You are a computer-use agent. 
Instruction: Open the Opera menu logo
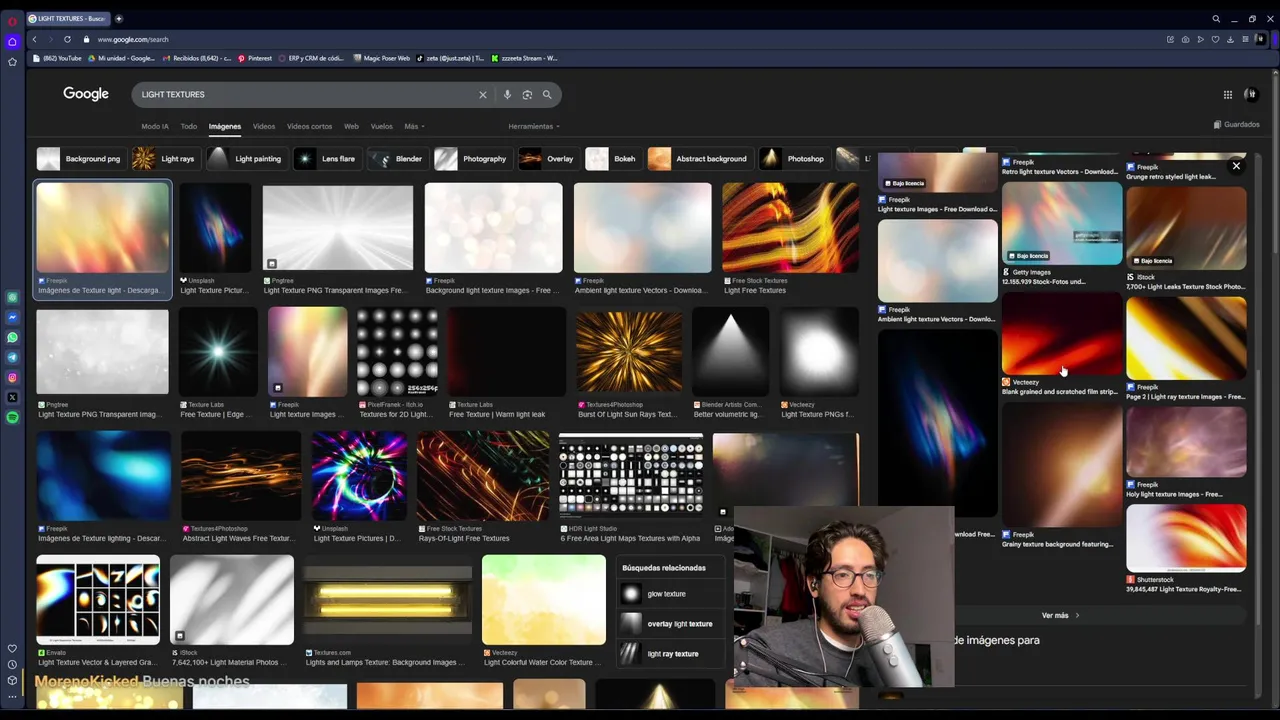12,21
